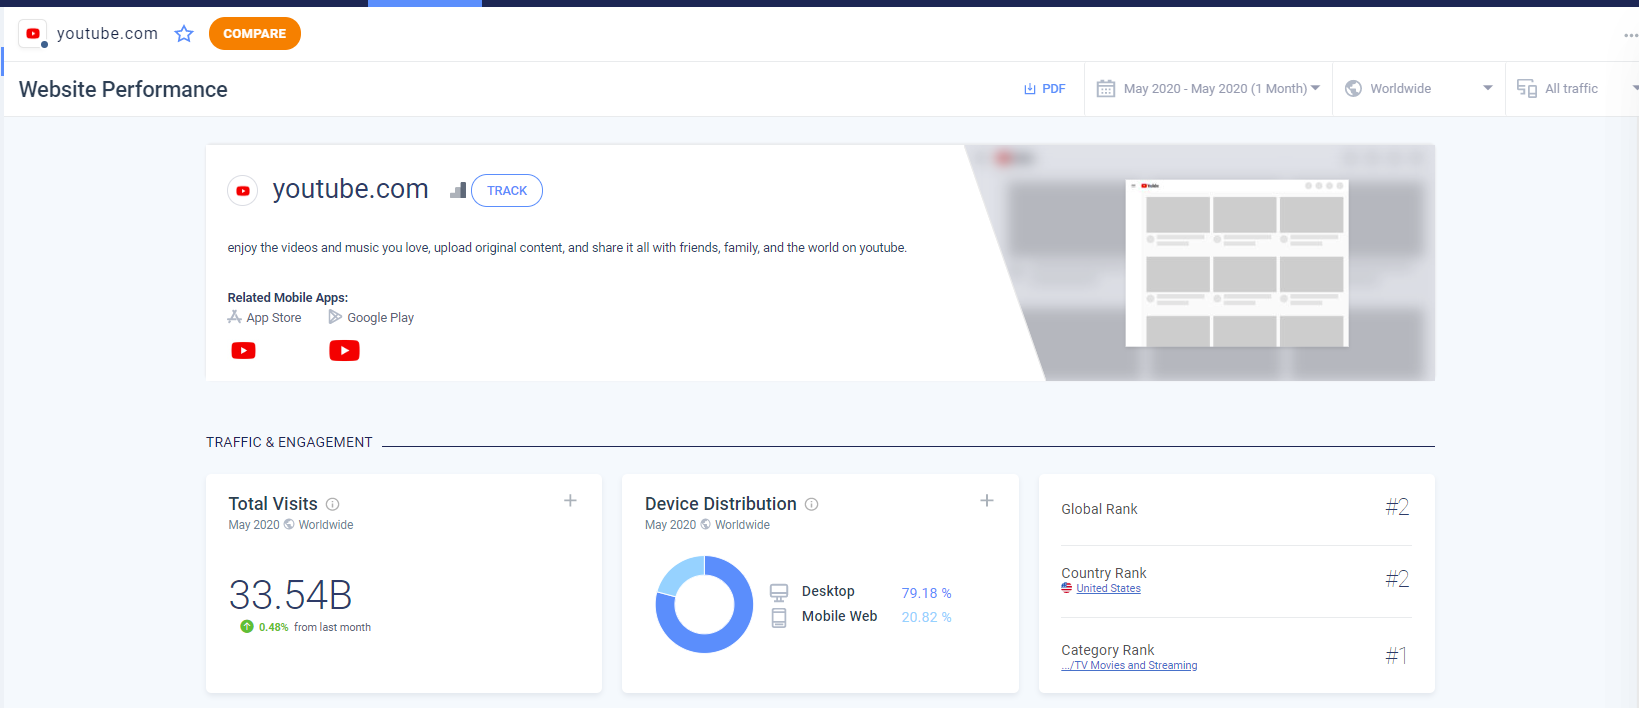Click the Total Visits info icon
This screenshot has width=1639, height=708.
tap(332, 505)
